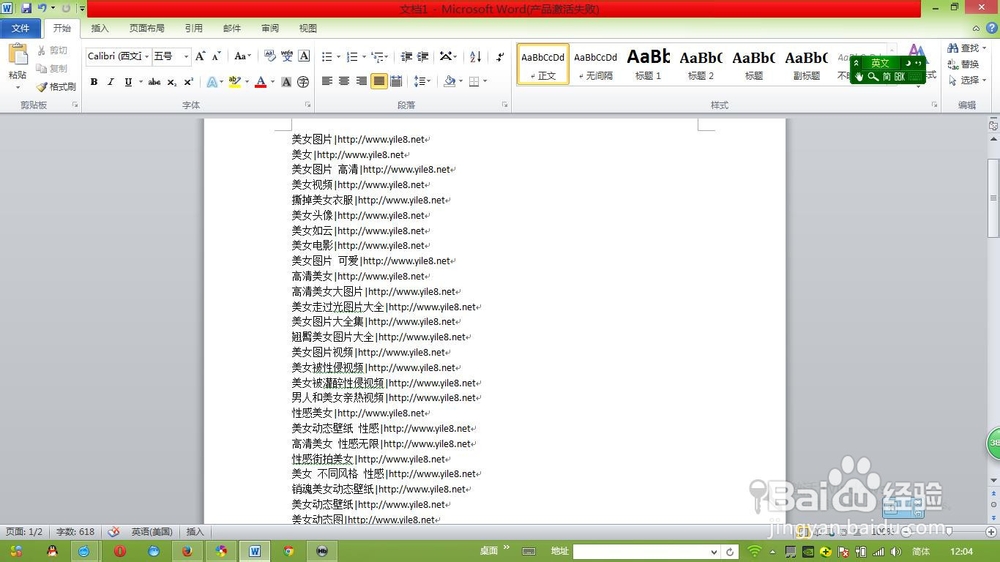Apply the Heading 1 (标题 1) style

pos(648,64)
